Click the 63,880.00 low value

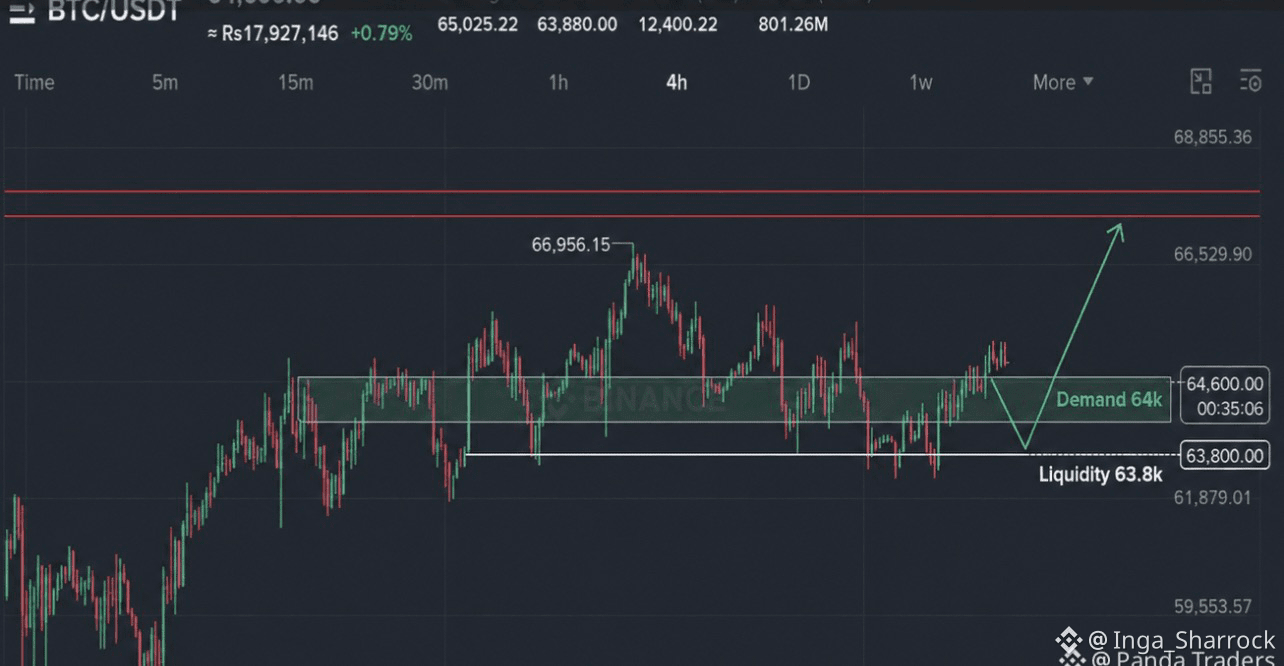pos(577,24)
